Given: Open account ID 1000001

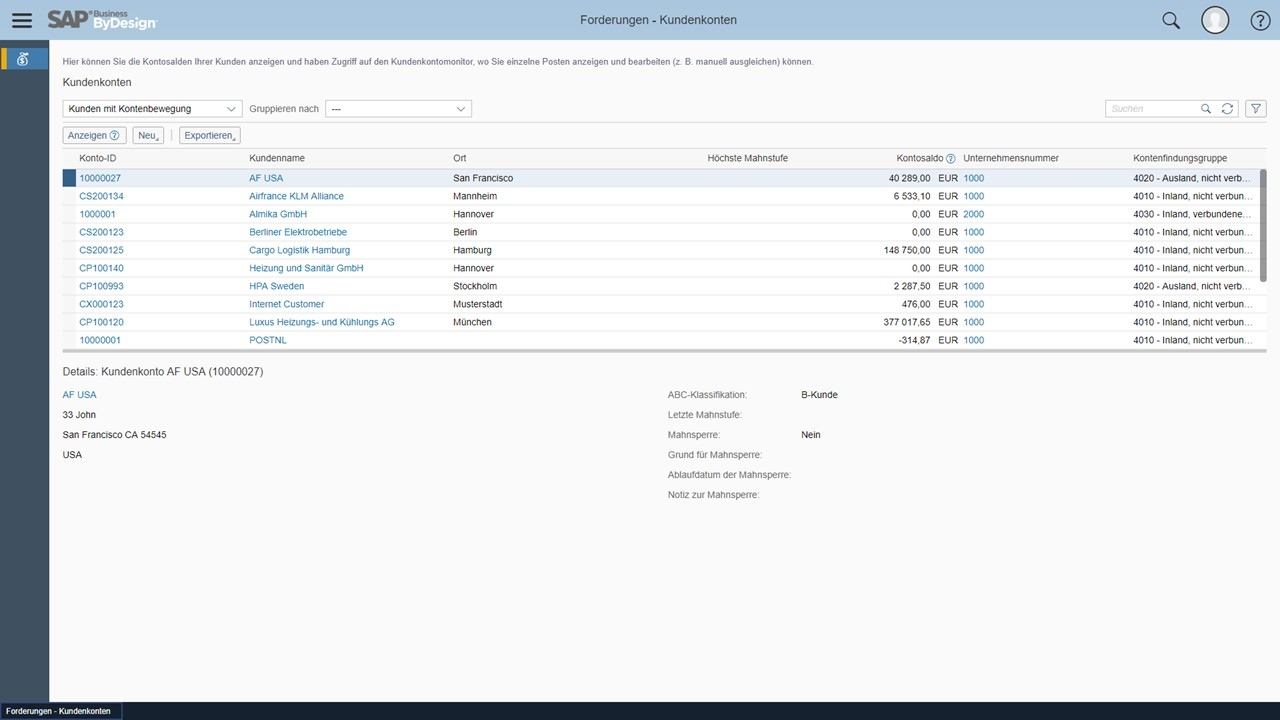Looking at the screenshot, I should pos(97,214).
